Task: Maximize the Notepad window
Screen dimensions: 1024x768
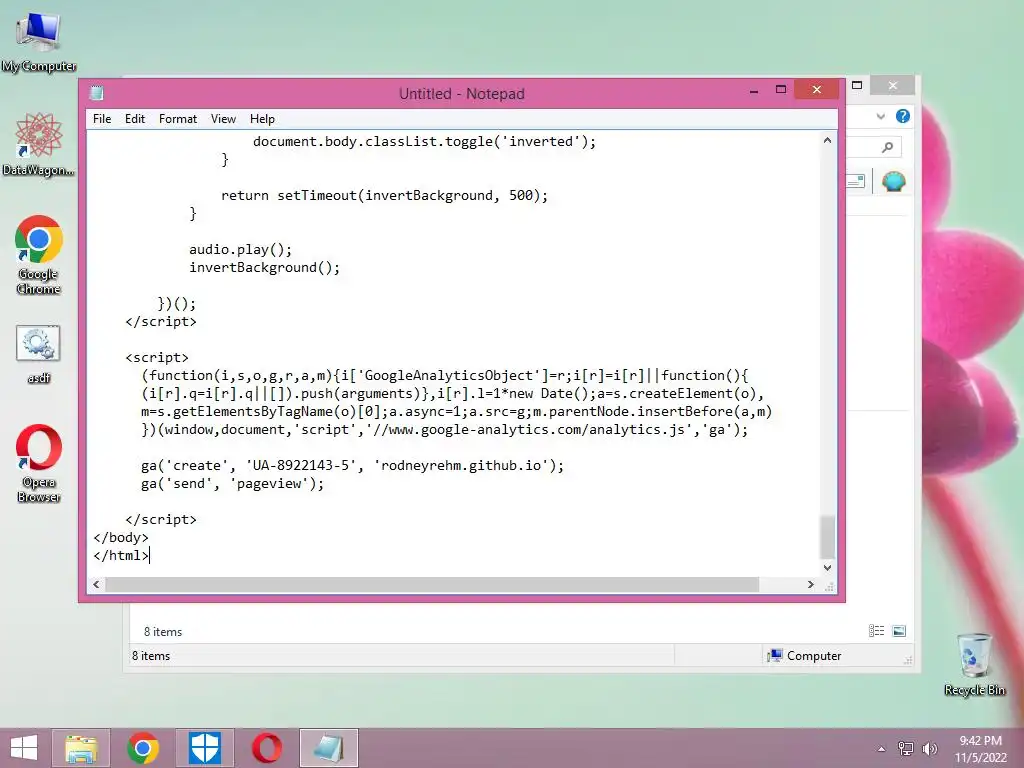Action: pos(781,90)
